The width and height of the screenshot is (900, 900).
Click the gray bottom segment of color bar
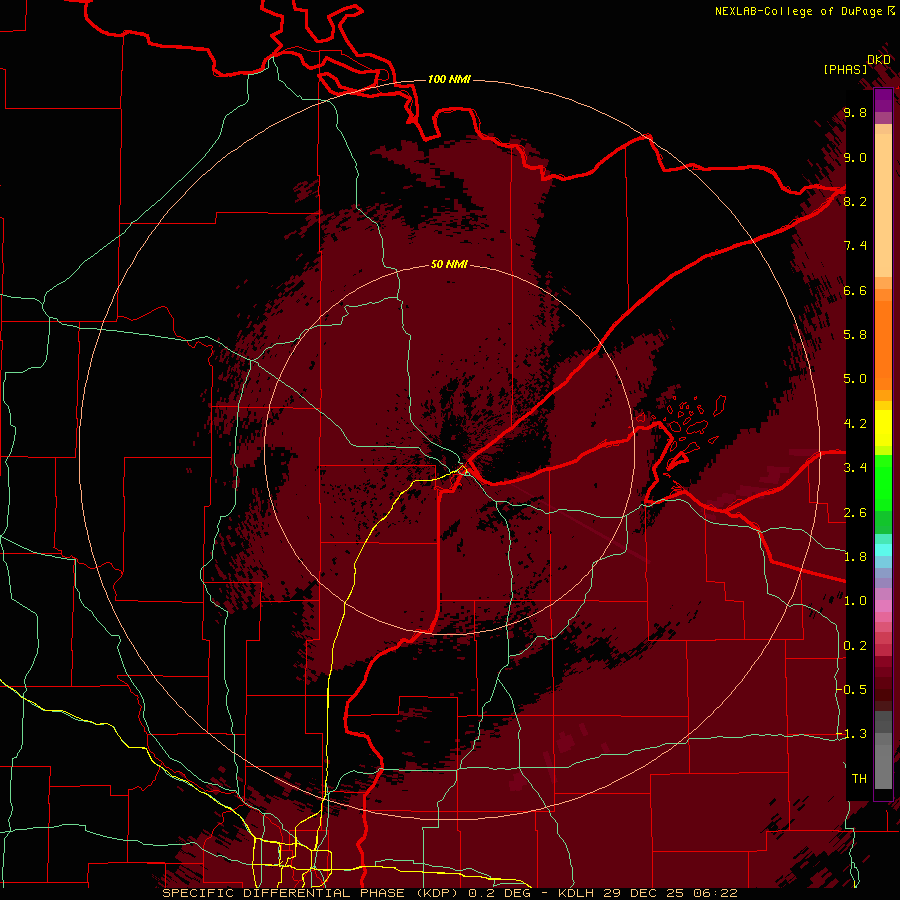[x=883, y=763]
